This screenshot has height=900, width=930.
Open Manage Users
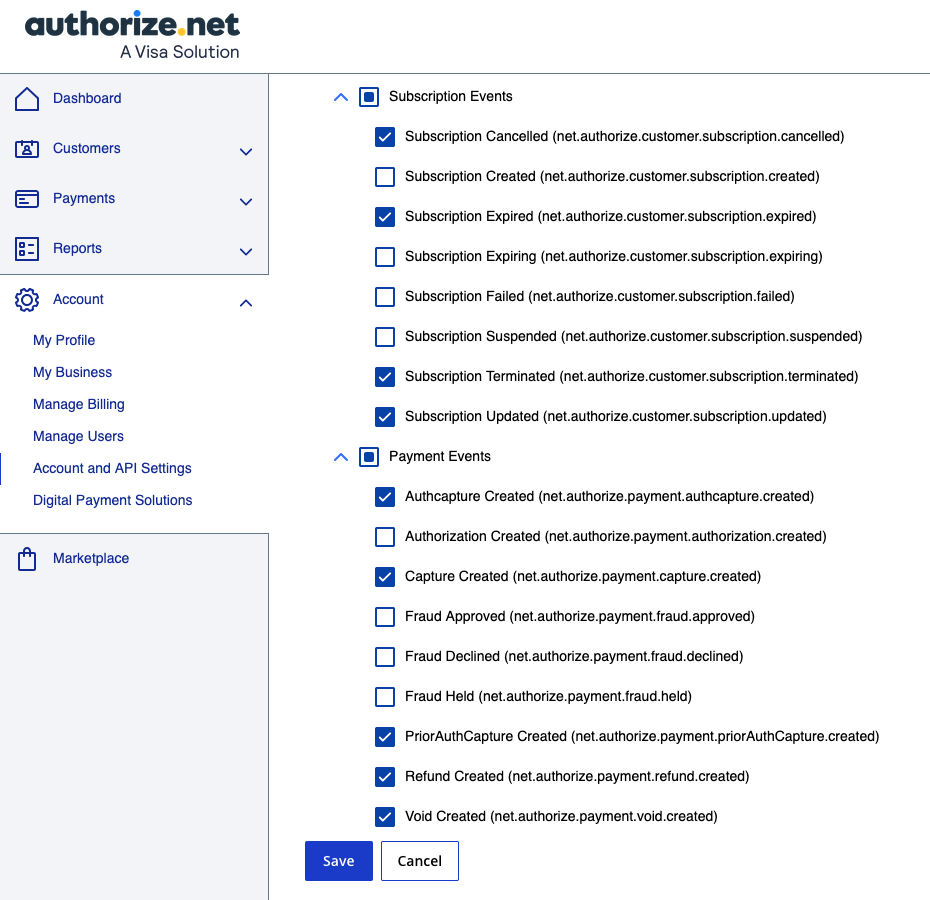coord(78,437)
